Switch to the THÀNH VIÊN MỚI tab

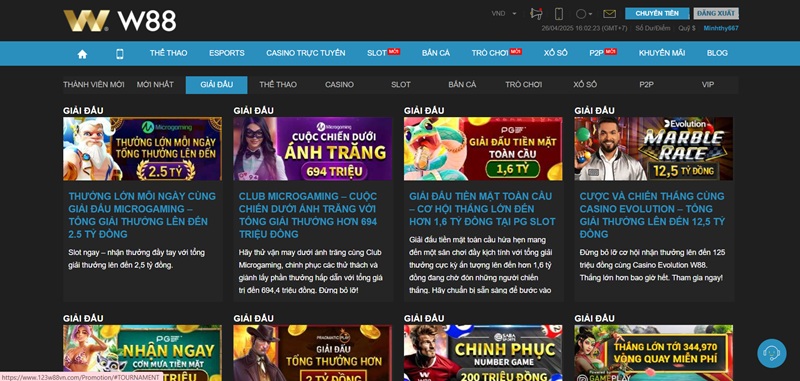click(94, 85)
